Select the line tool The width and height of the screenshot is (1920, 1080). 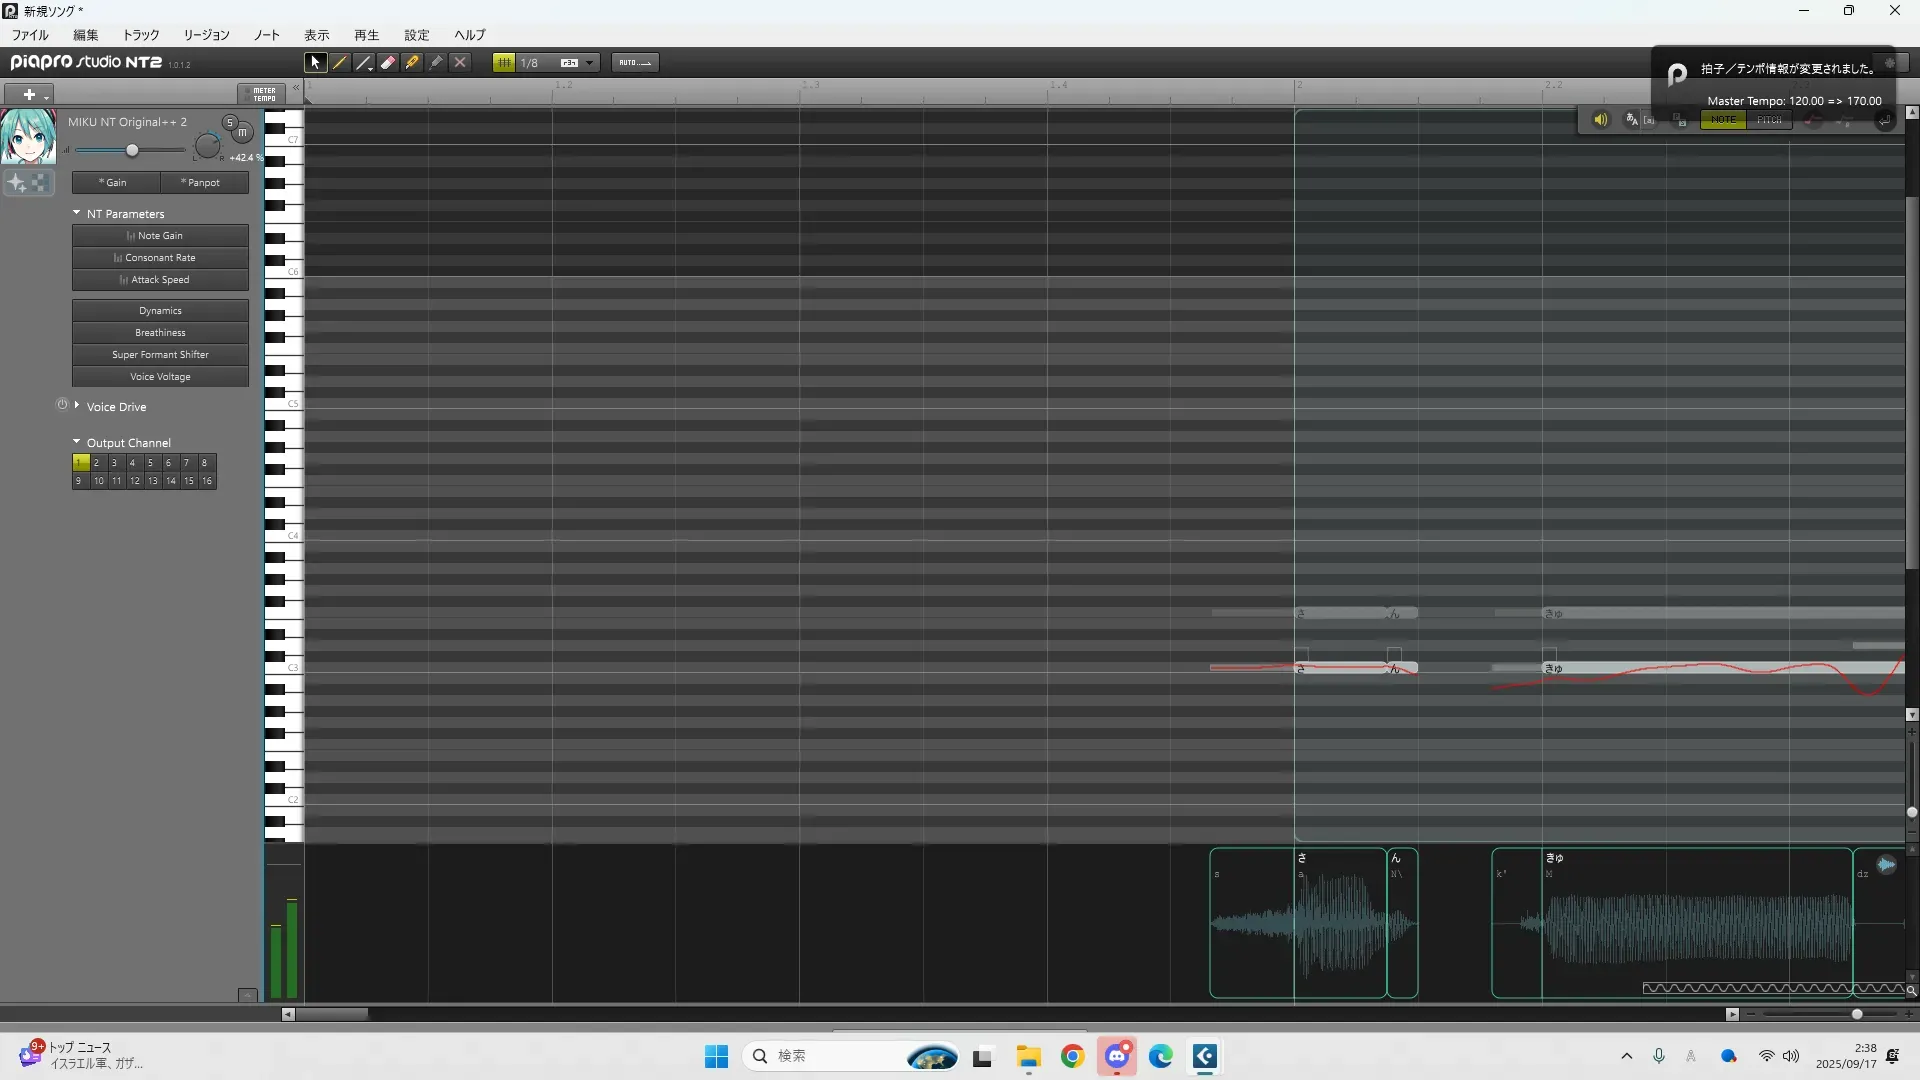coord(364,62)
